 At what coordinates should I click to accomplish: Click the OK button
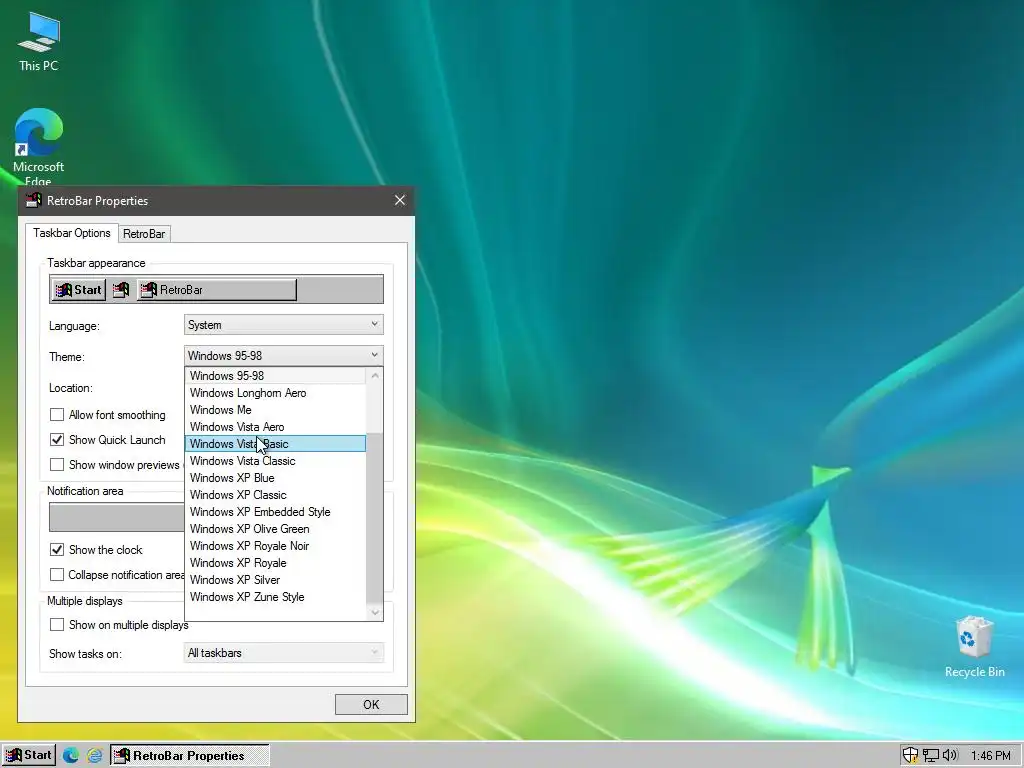coord(371,704)
